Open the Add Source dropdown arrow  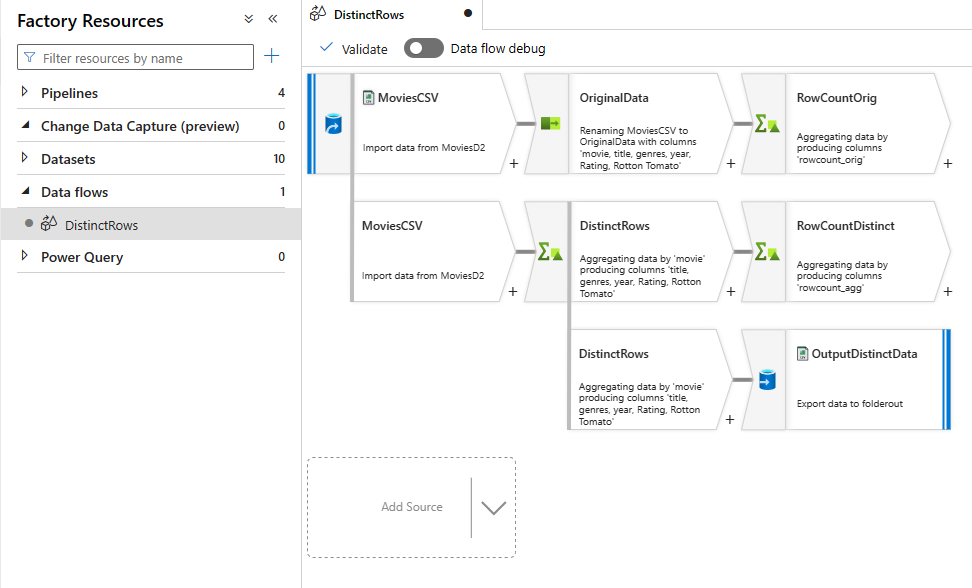[x=492, y=507]
